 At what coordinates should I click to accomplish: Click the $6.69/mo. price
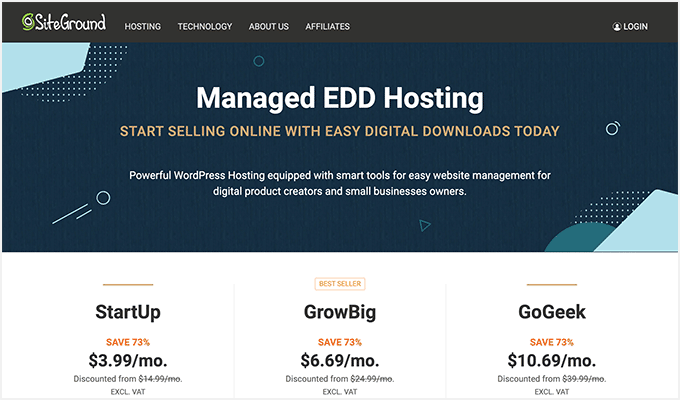(x=340, y=361)
